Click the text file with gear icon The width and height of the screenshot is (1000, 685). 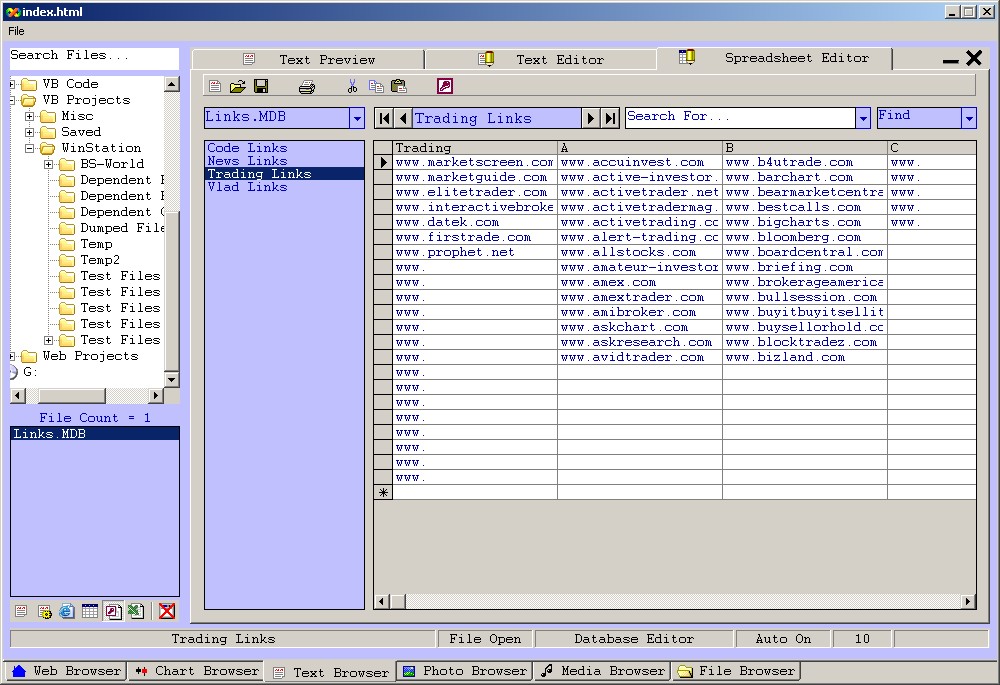44,611
